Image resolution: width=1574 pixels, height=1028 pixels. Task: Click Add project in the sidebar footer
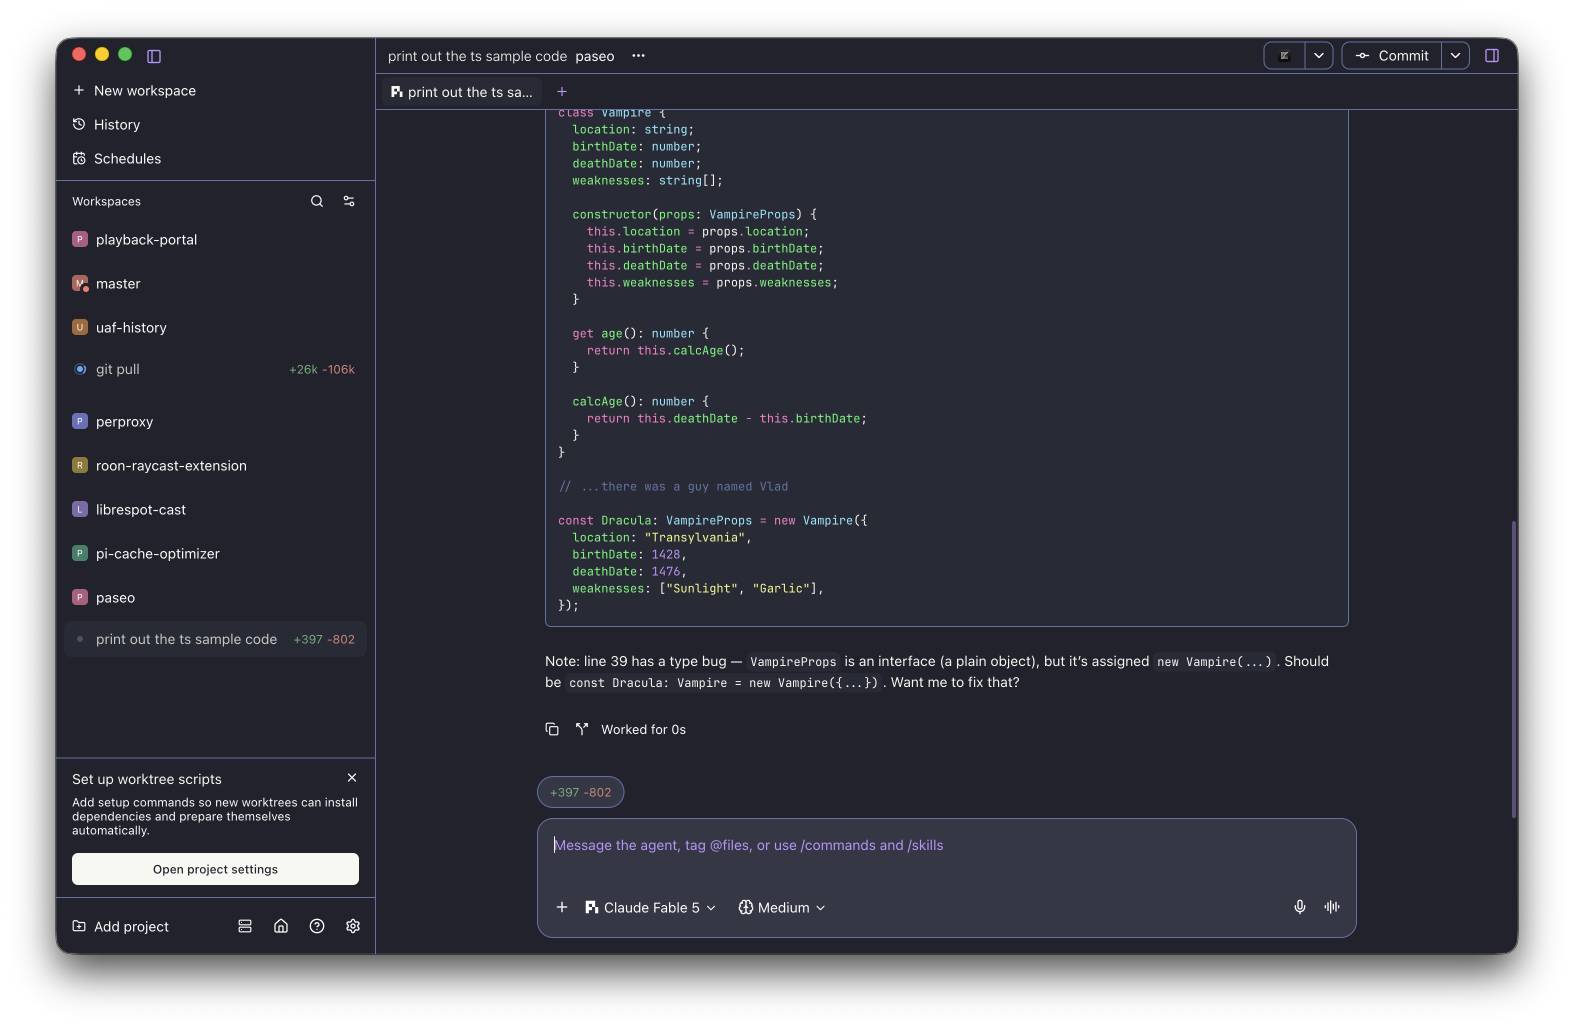click(120, 926)
